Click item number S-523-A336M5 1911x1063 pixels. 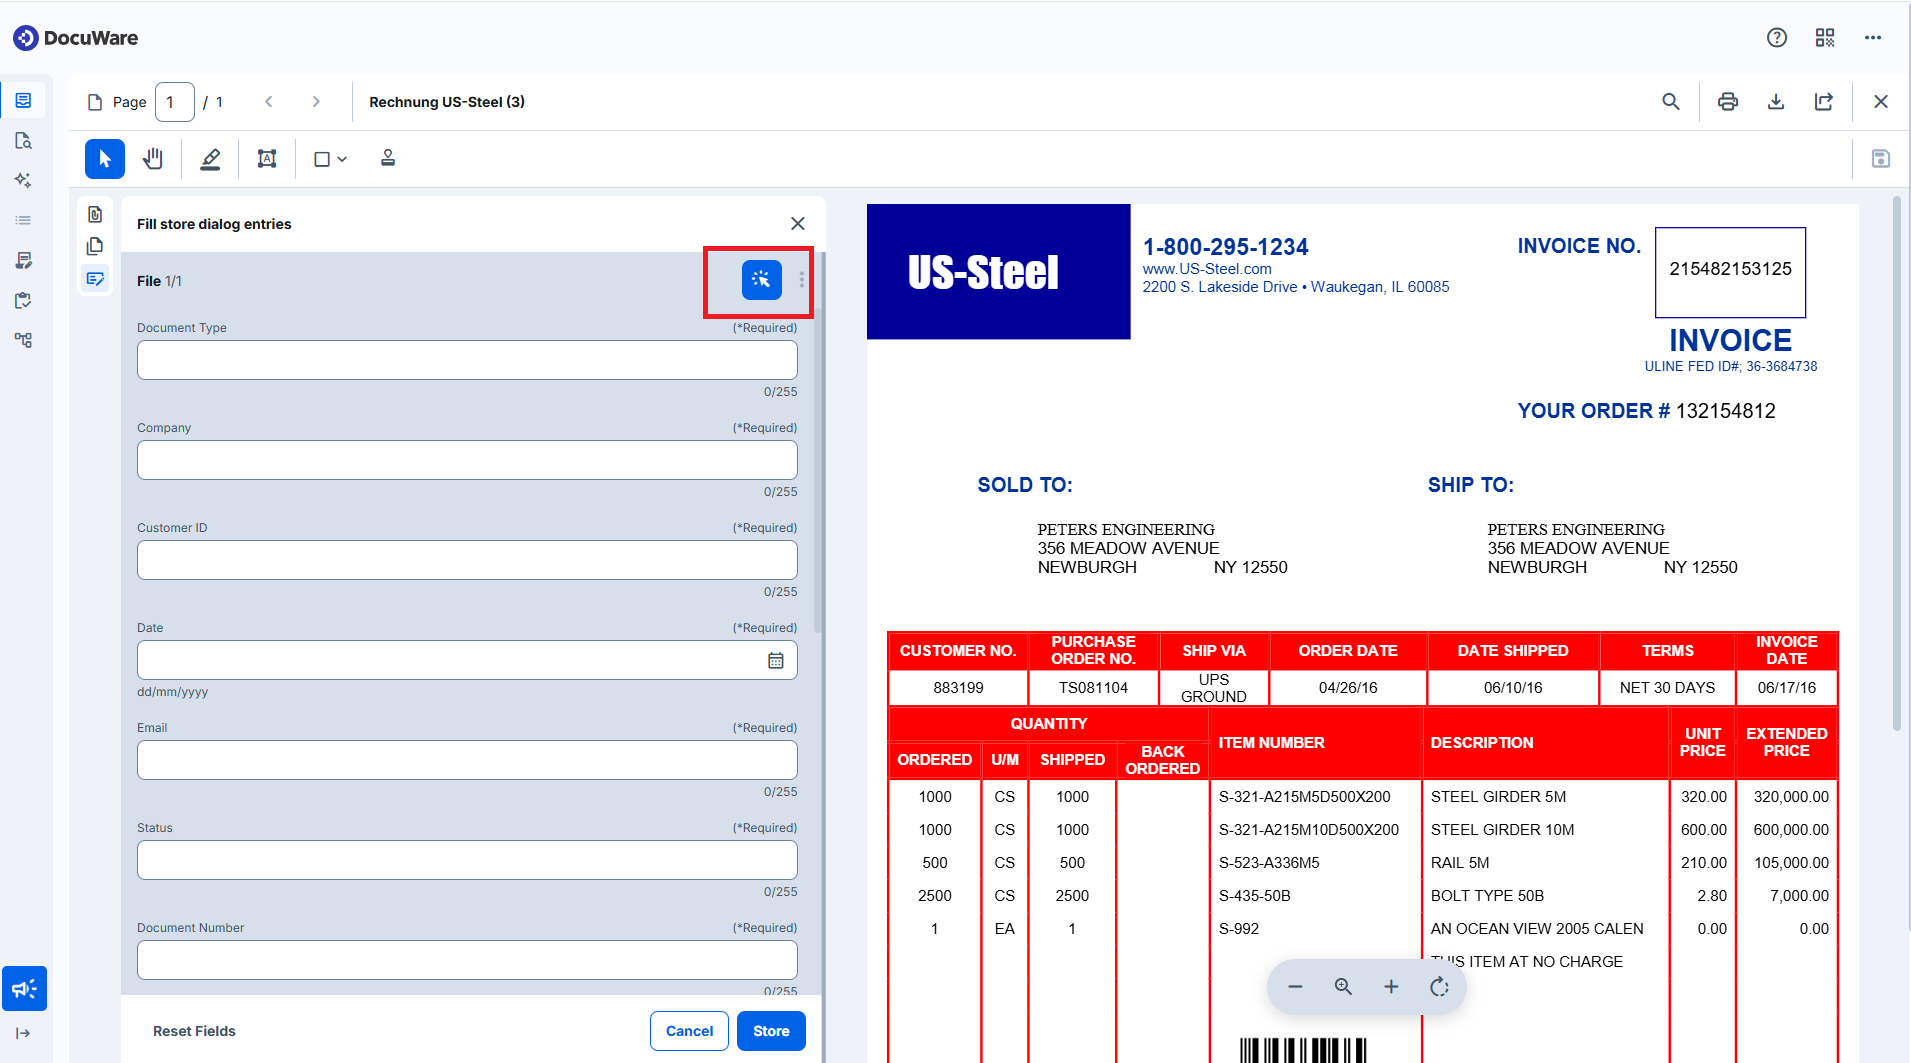pyautogui.click(x=1269, y=863)
